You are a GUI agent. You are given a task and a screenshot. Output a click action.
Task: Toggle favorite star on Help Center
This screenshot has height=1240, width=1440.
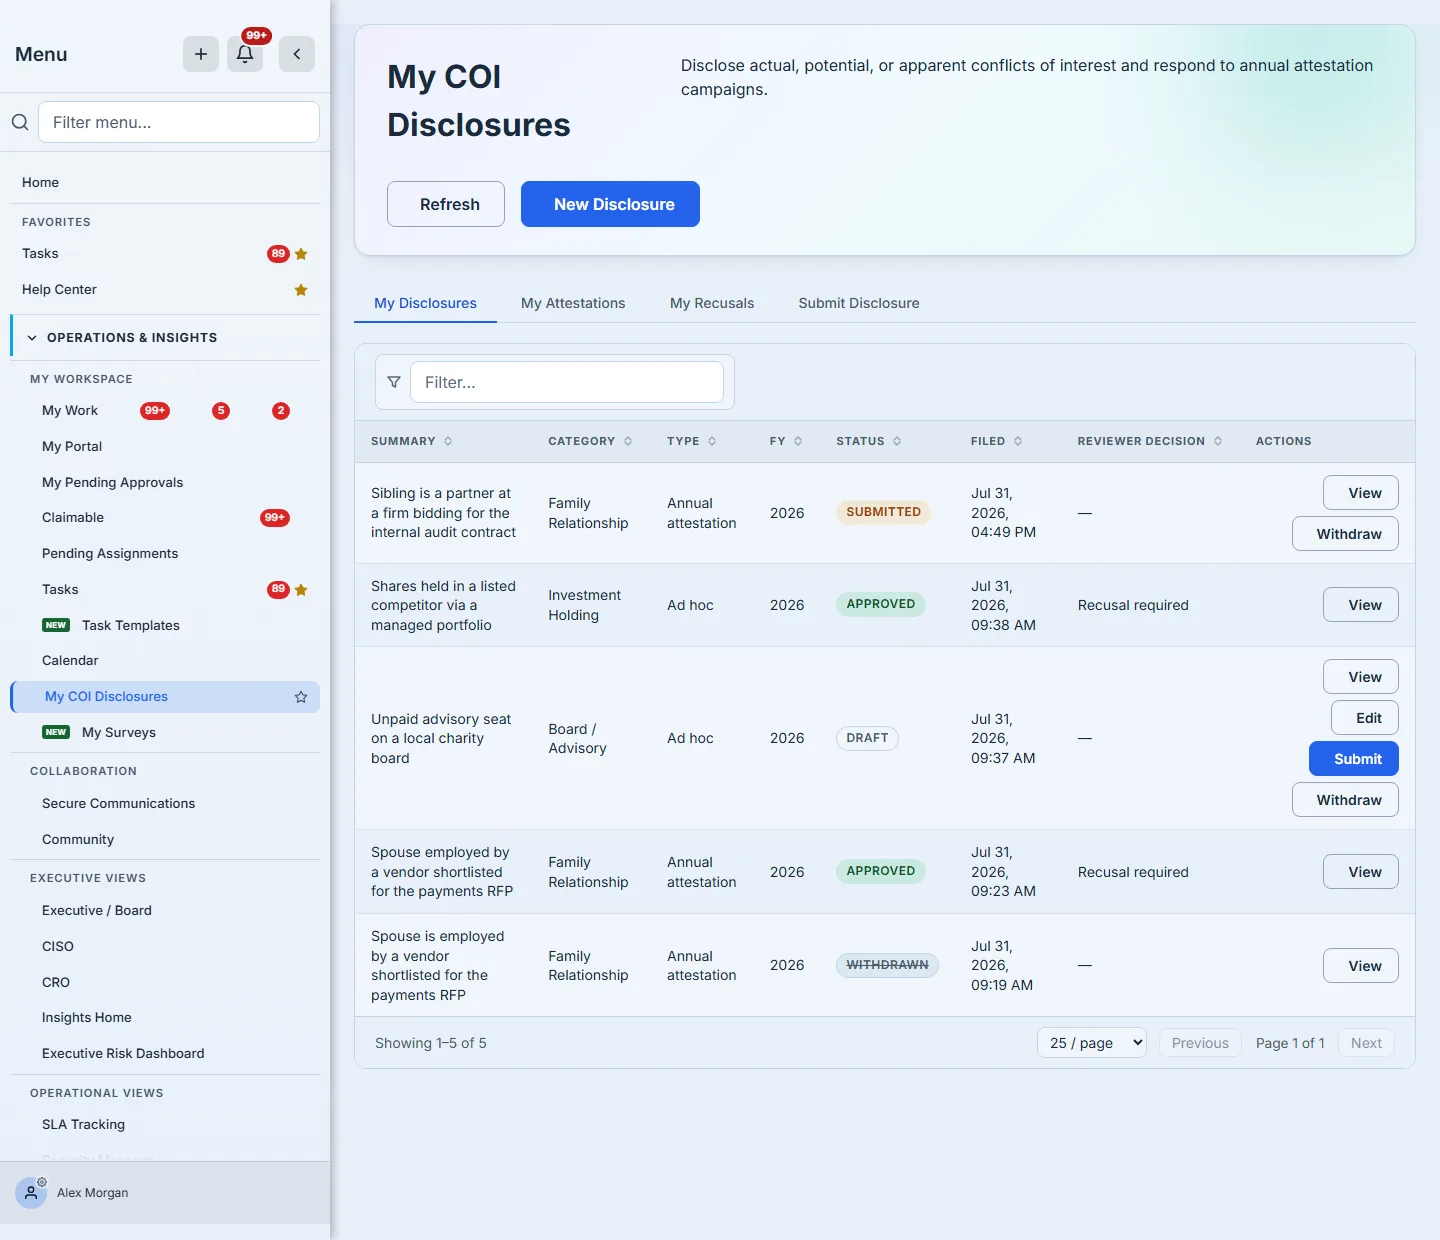pyautogui.click(x=301, y=290)
